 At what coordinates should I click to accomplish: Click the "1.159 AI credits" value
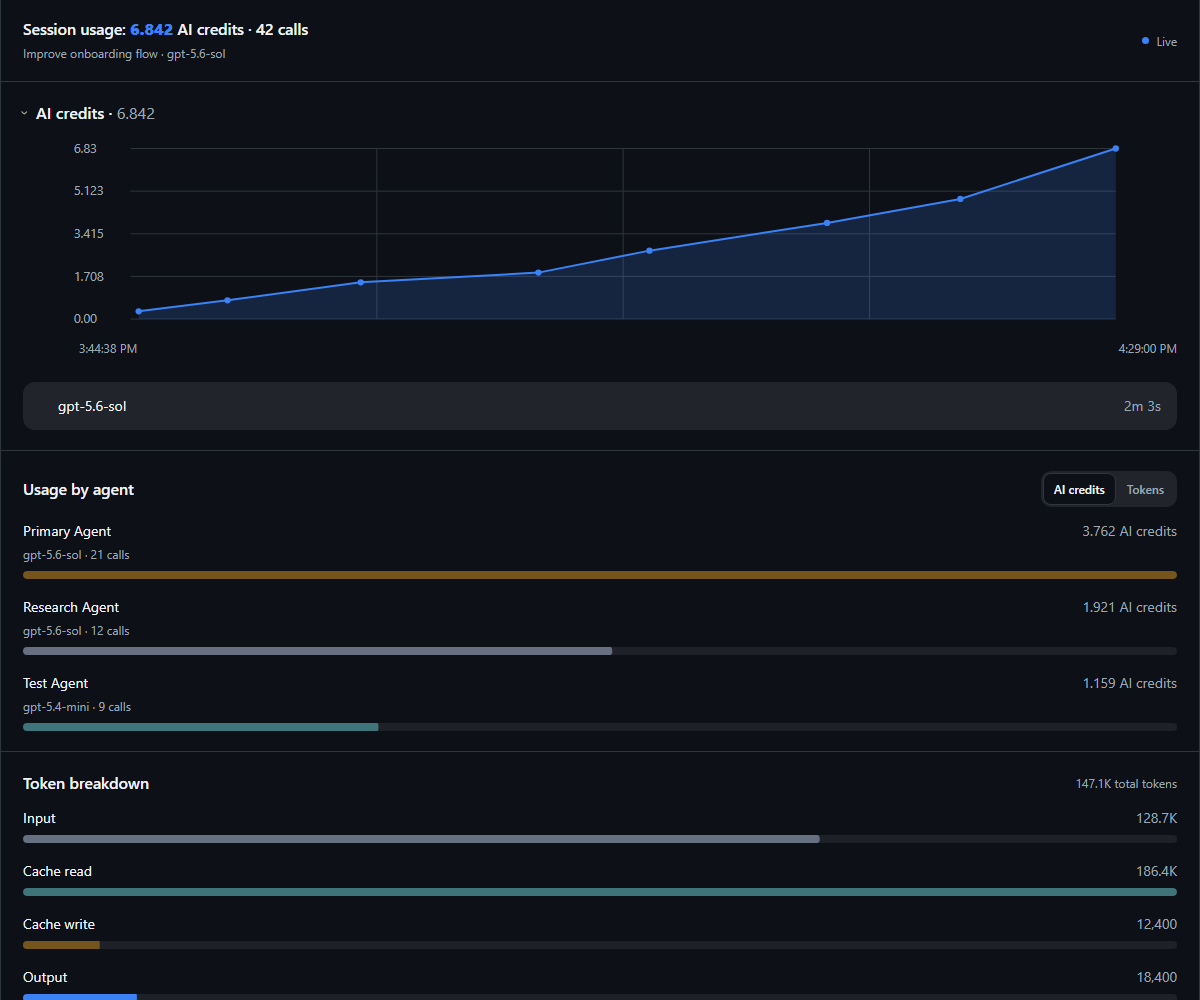[1129, 683]
